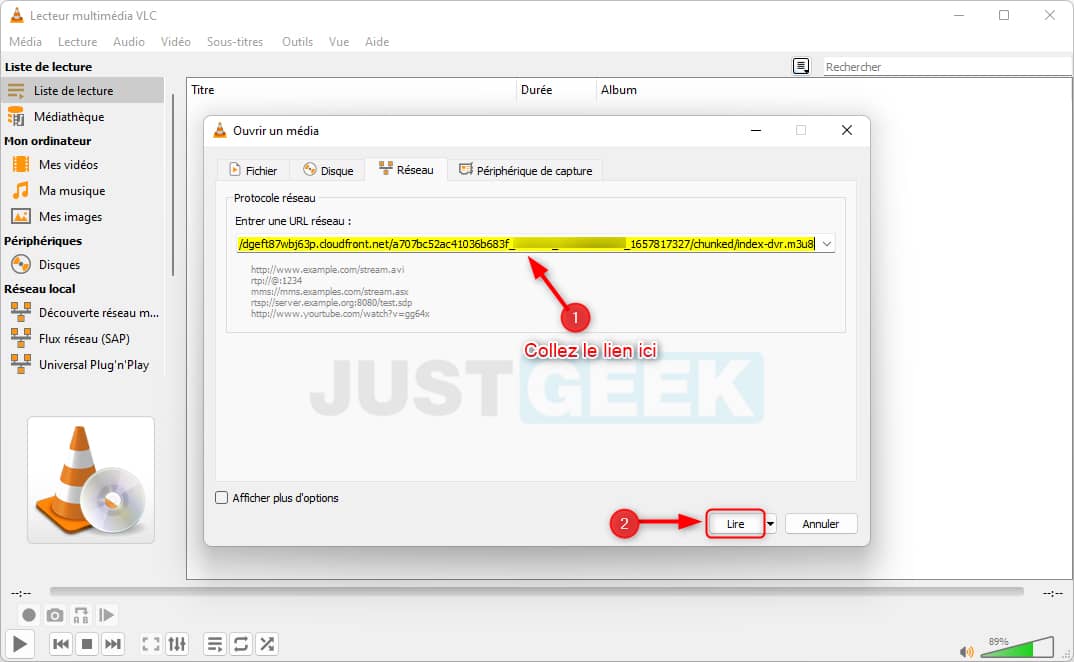This screenshot has width=1074, height=662.
Task: Open the dropdown arrow beside Lire
Action: click(x=770, y=524)
